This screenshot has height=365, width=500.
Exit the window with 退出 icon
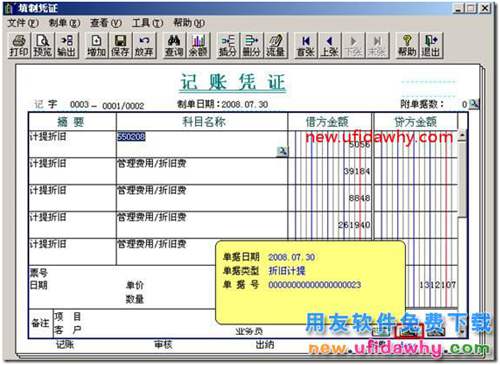click(431, 46)
